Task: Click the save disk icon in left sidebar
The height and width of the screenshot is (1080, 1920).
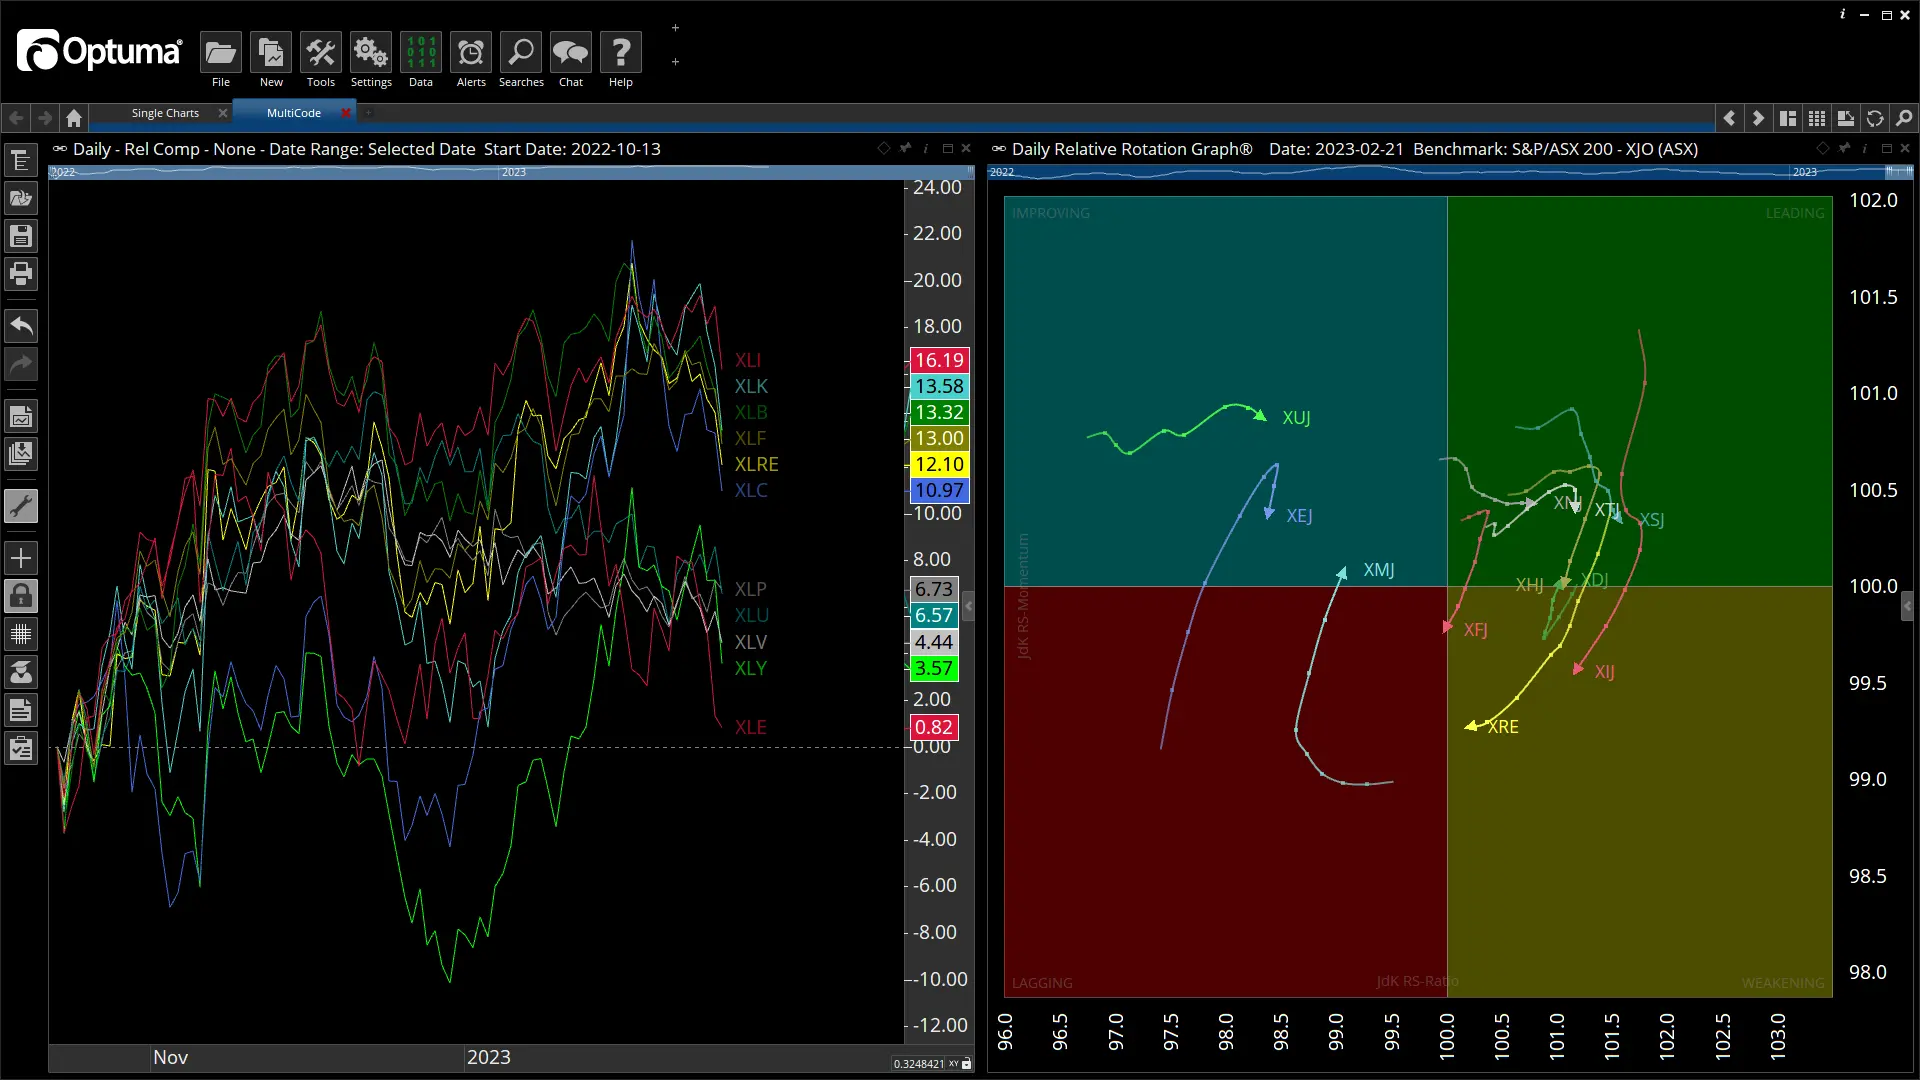Action: point(21,236)
